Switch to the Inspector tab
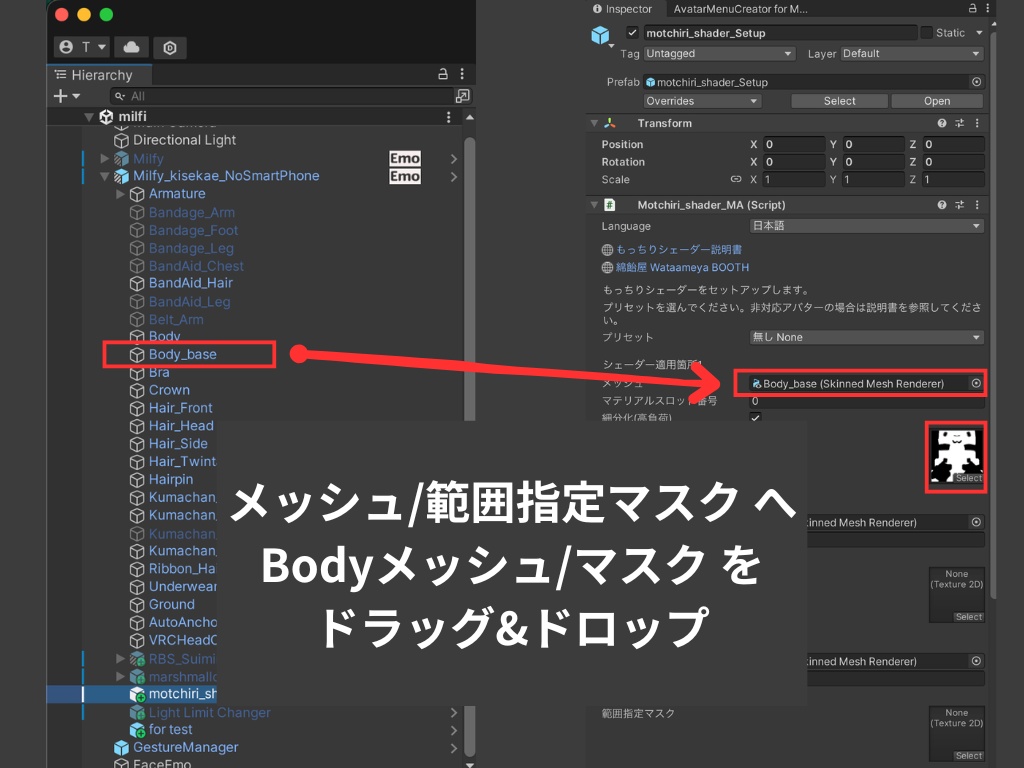 pos(622,9)
